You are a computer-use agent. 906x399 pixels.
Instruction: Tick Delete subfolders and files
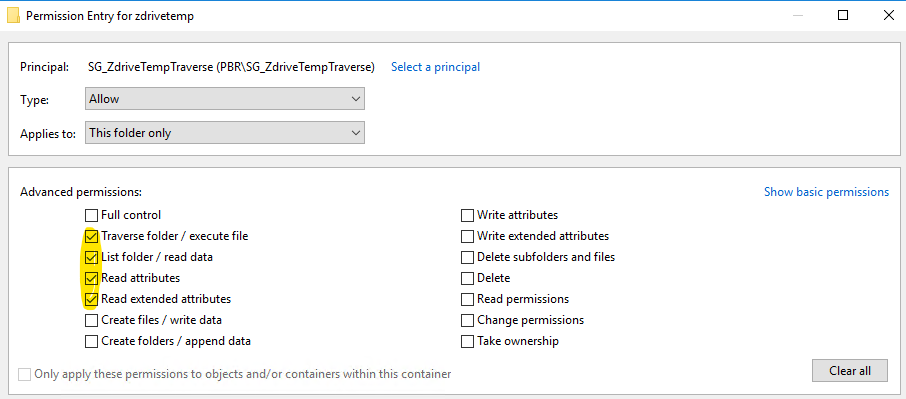tap(467, 257)
